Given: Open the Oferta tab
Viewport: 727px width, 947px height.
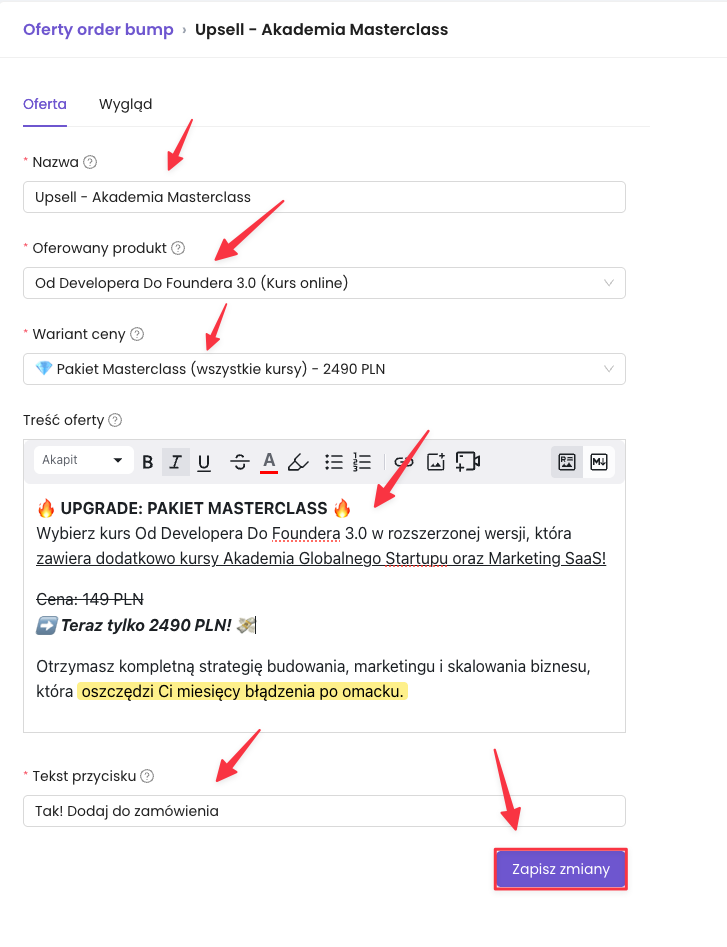Looking at the screenshot, I should click(45, 104).
